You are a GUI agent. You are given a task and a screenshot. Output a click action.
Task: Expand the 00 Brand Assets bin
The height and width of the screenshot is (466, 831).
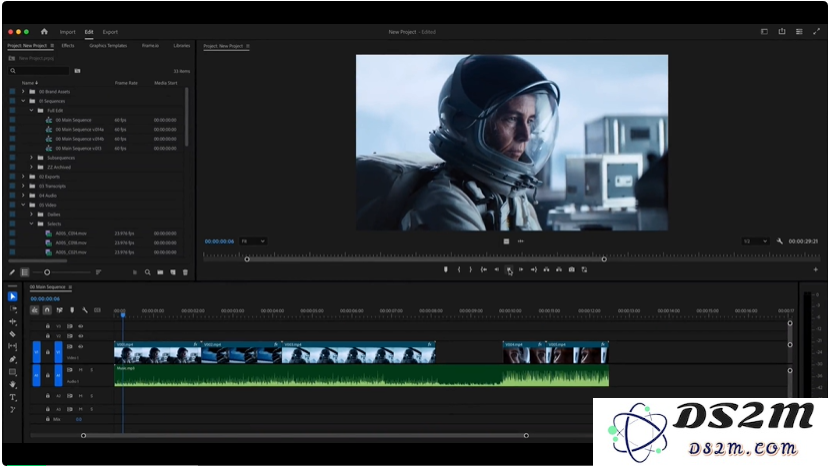pyautogui.click(x=23, y=92)
